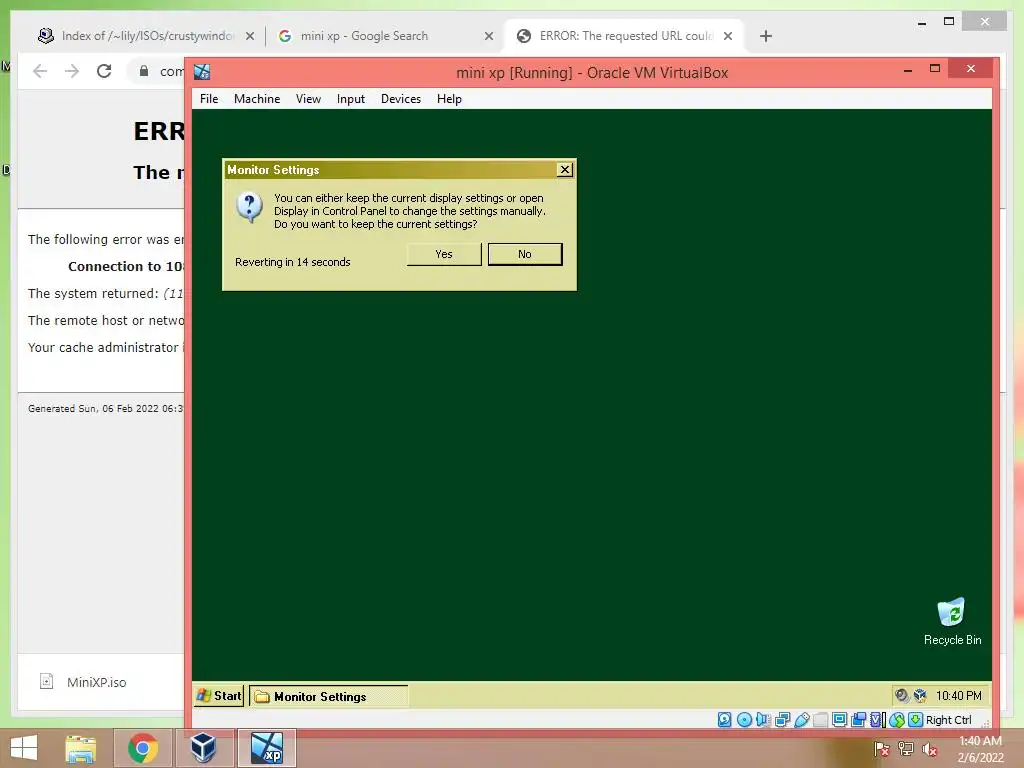Open VirtualBox Manager from the taskbar
This screenshot has width=1024, height=768.
(x=203, y=748)
